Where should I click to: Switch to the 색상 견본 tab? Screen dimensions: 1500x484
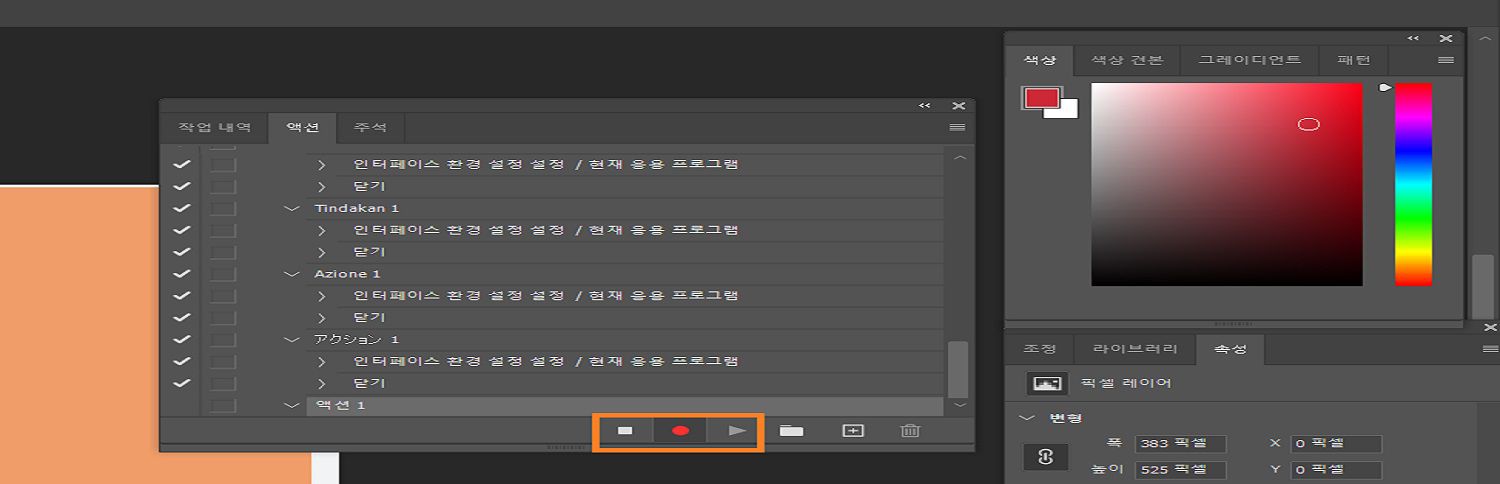point(1127,60)
